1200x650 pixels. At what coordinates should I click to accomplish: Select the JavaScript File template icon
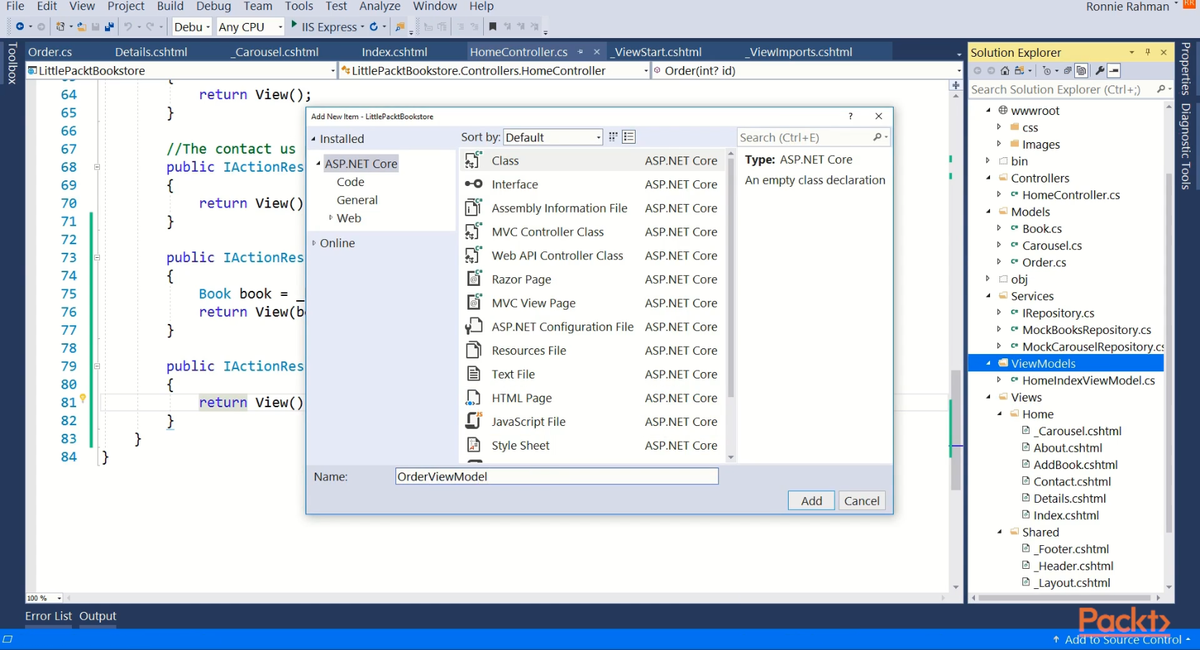pyautogui.click(x=474, y=421)
